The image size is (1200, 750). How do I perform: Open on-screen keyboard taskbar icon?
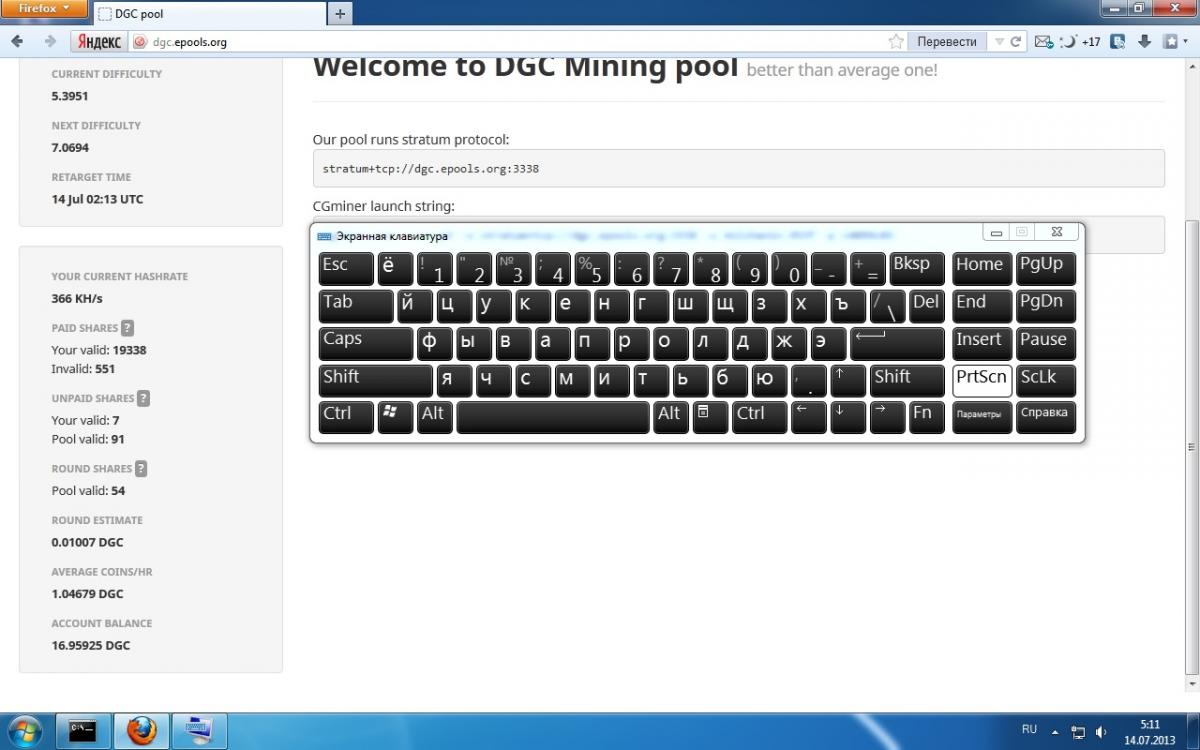coord(198,731)
